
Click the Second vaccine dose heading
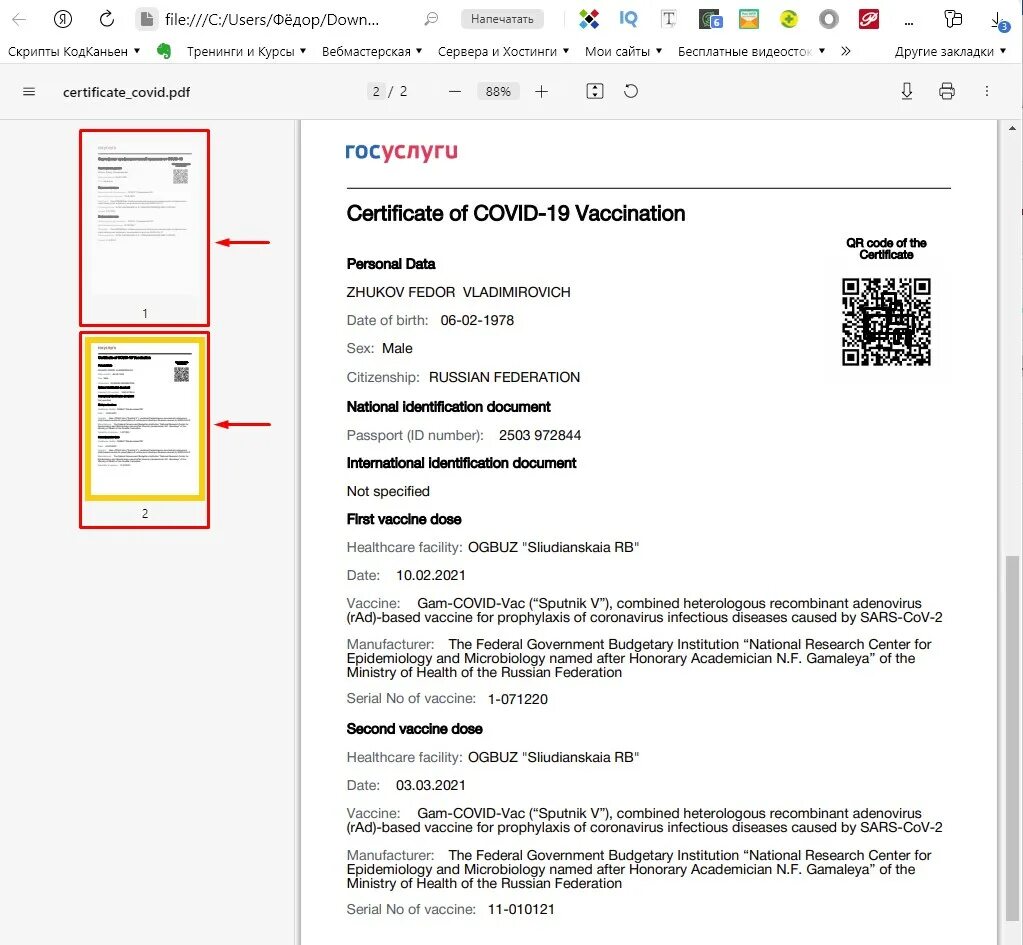(414, 729)
